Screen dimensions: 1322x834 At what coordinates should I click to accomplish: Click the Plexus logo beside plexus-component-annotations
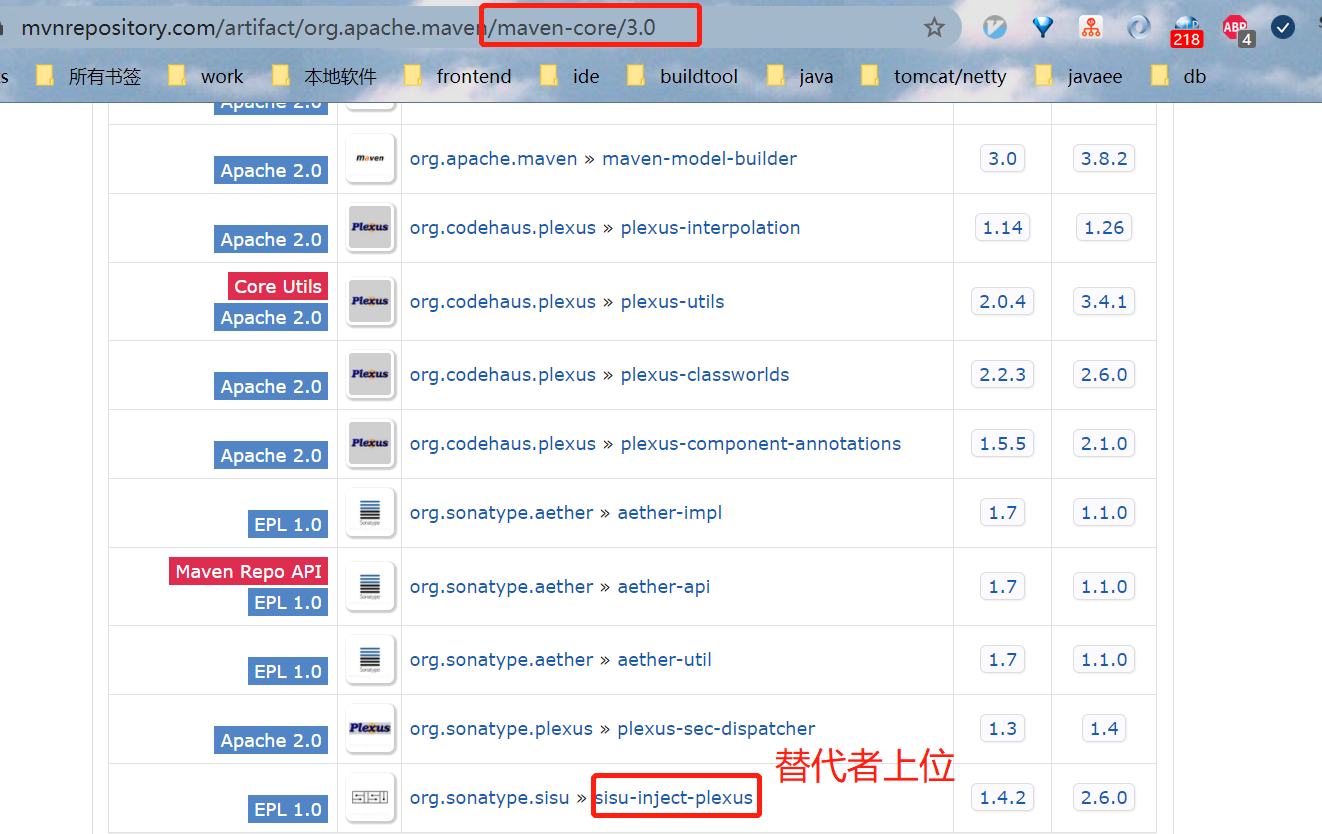370,443
